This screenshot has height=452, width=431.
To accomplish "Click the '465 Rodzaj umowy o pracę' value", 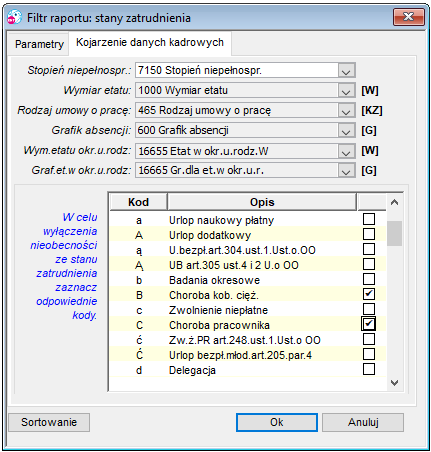I will [204, 110].
